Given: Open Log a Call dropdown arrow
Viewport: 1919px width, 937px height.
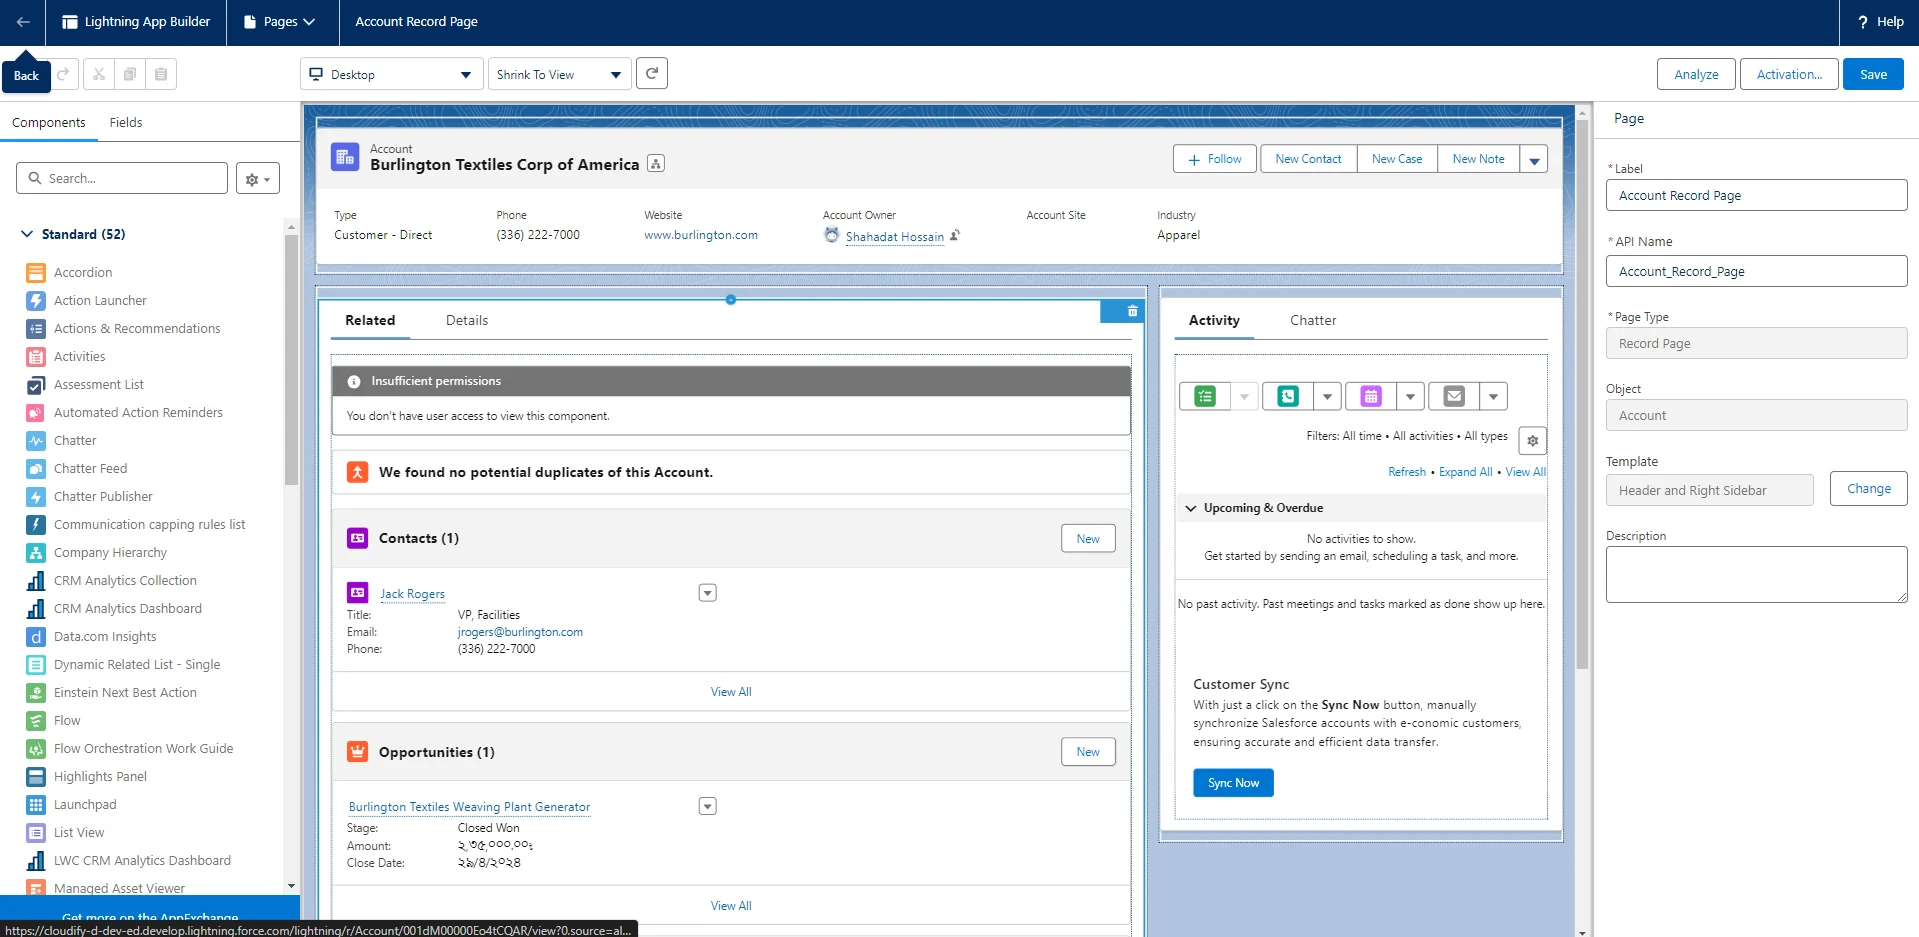Looking at the screenshot, I should click(1327, 397).
